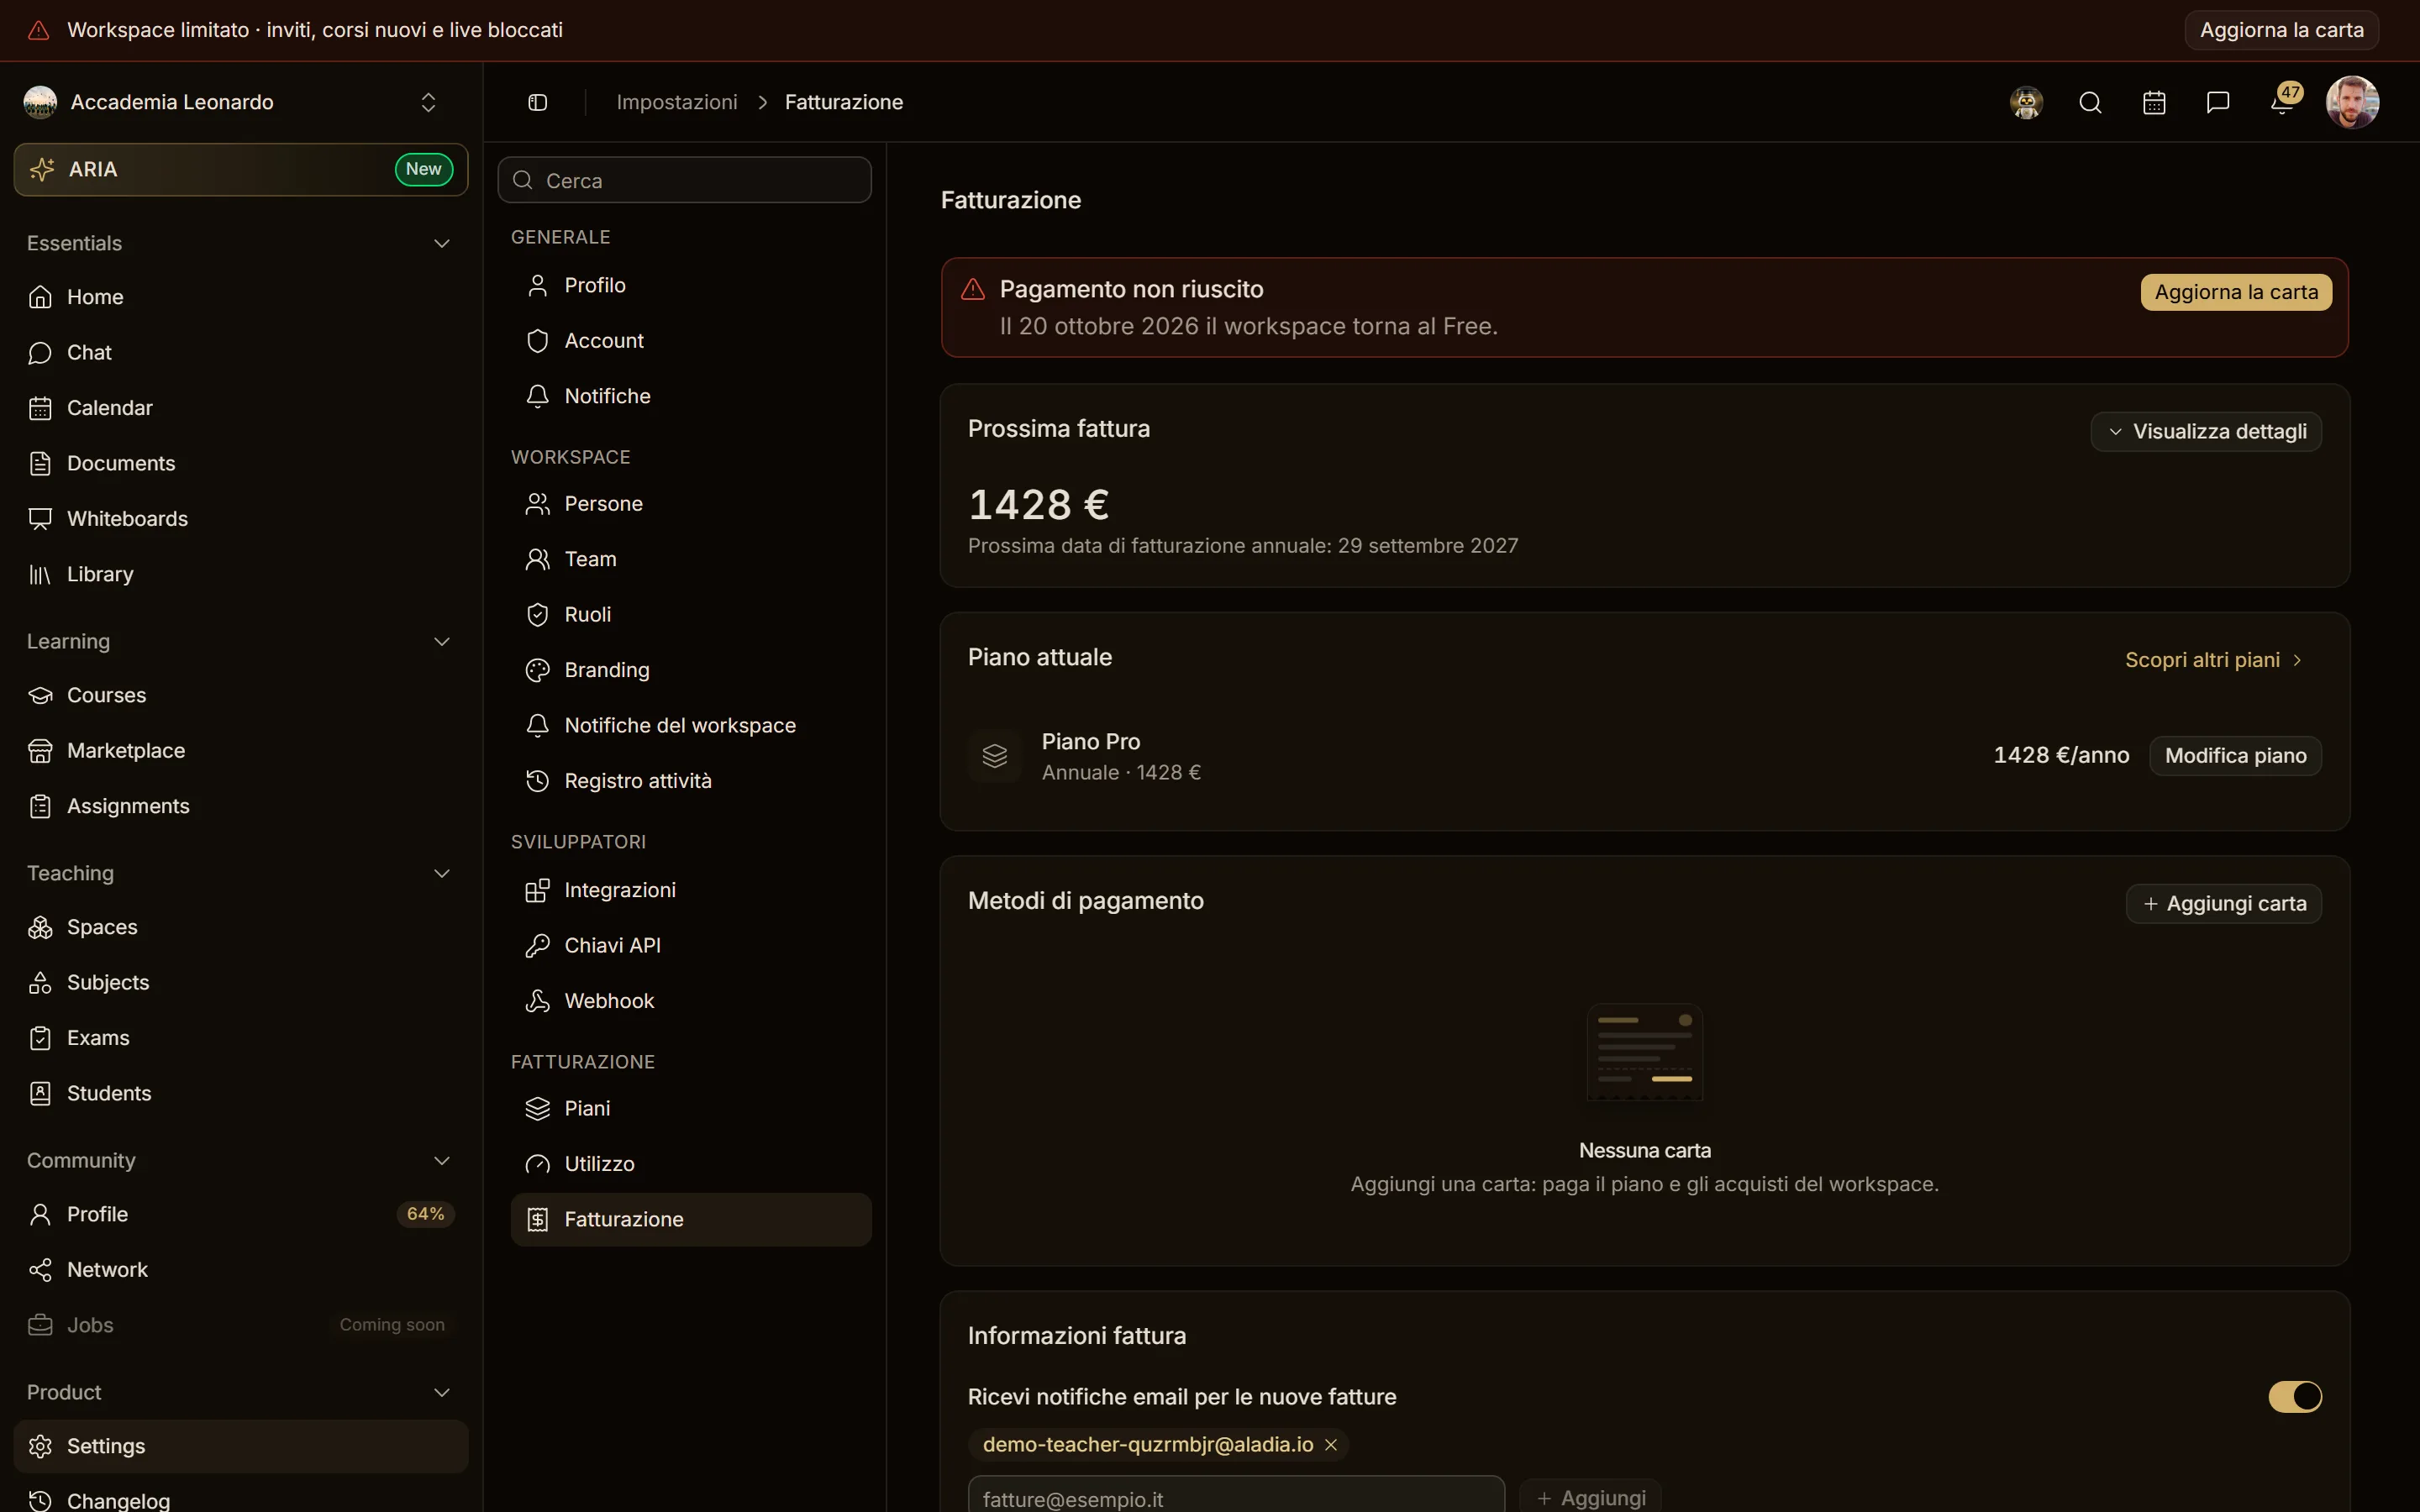Open Branding settings
2420x1512 pixels.
(691, 670)
